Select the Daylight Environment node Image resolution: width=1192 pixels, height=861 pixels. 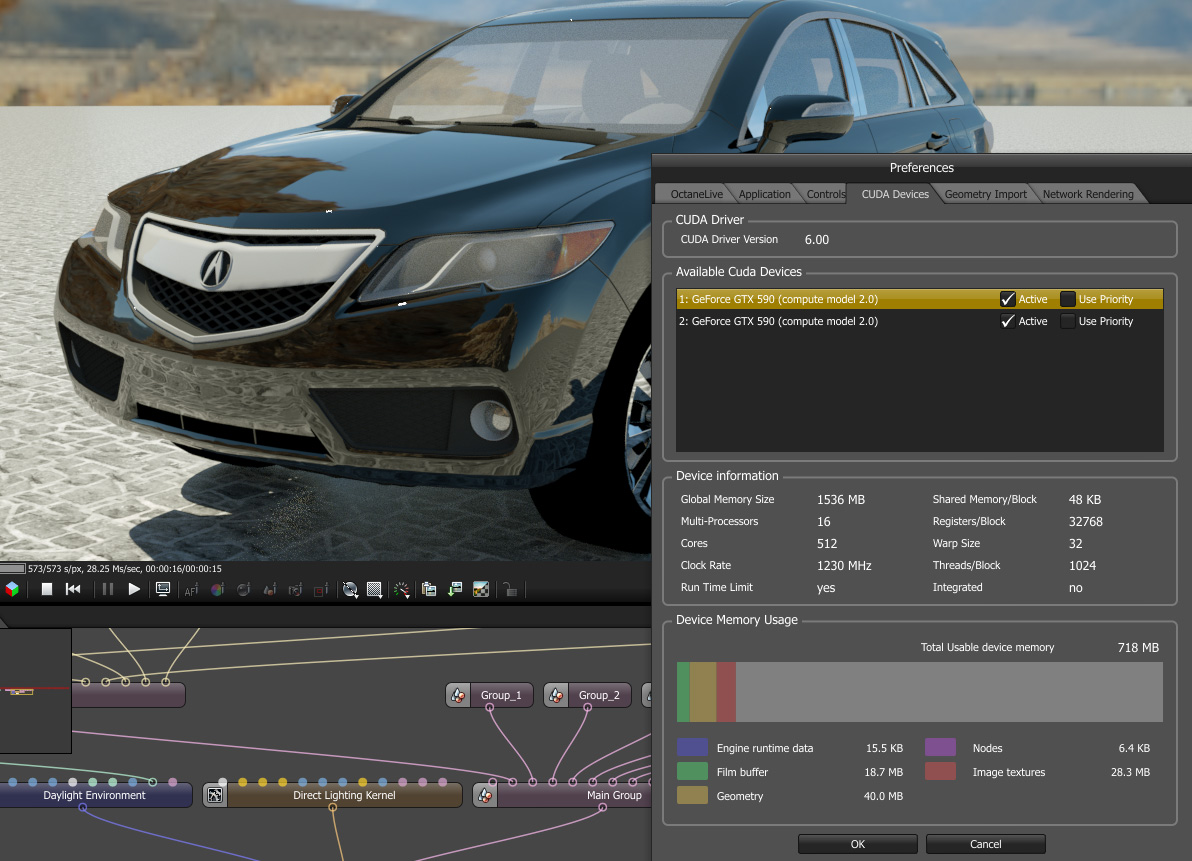(x=94, y=796)
